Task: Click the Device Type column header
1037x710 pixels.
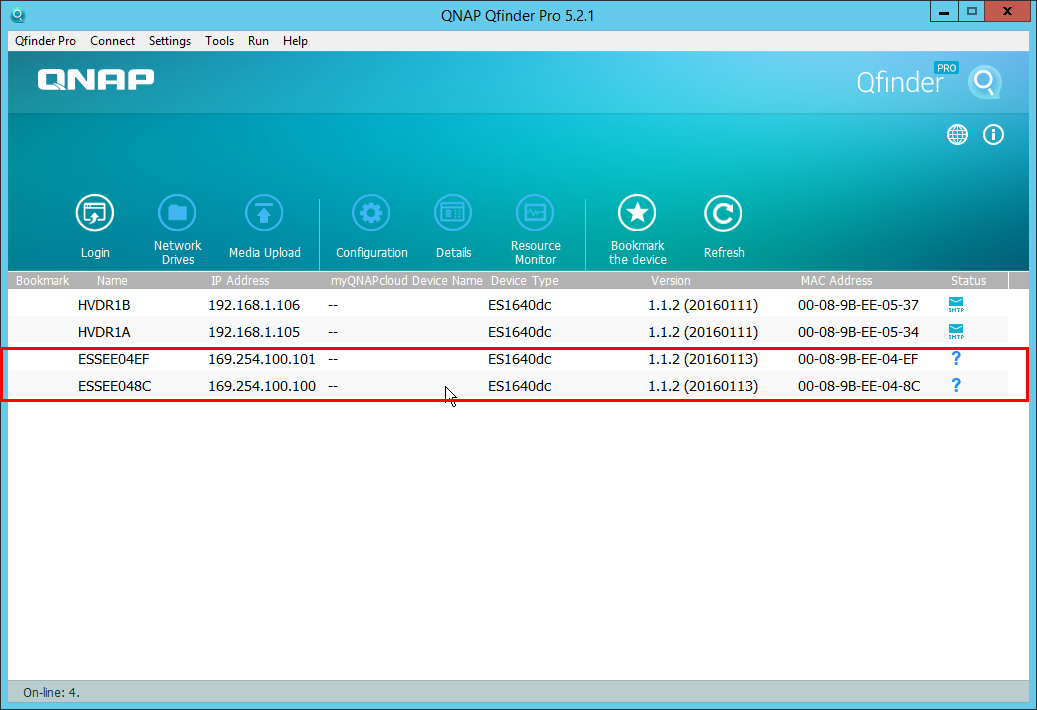Action: (x=524, y=281)
